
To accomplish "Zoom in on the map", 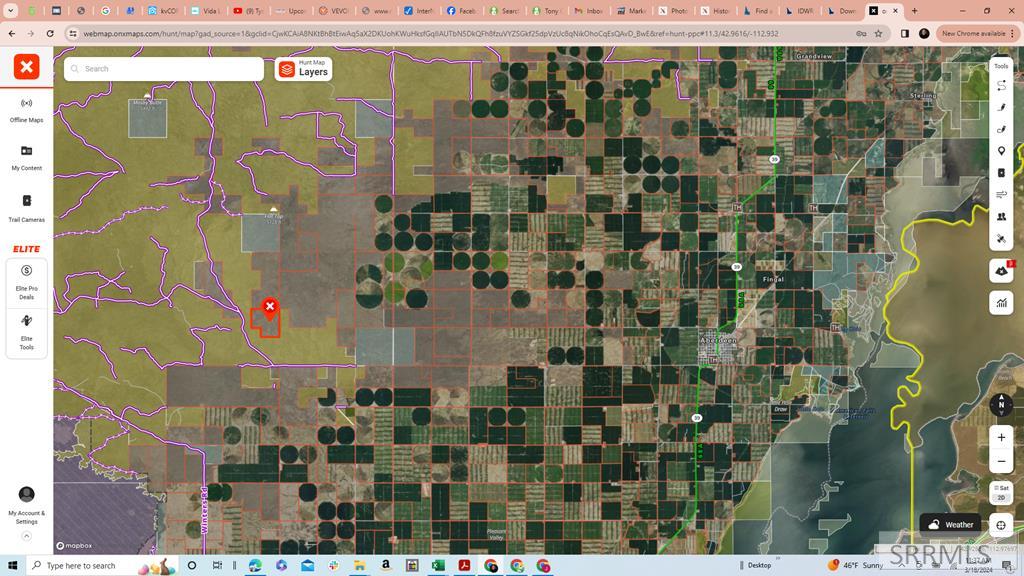I will [x=1001, y=437].
